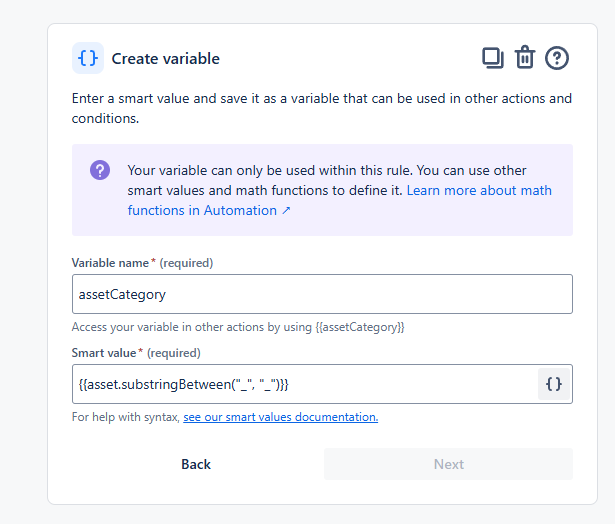Click the external link arrow after Automation
615x524 pixels.
coord(286,211)
